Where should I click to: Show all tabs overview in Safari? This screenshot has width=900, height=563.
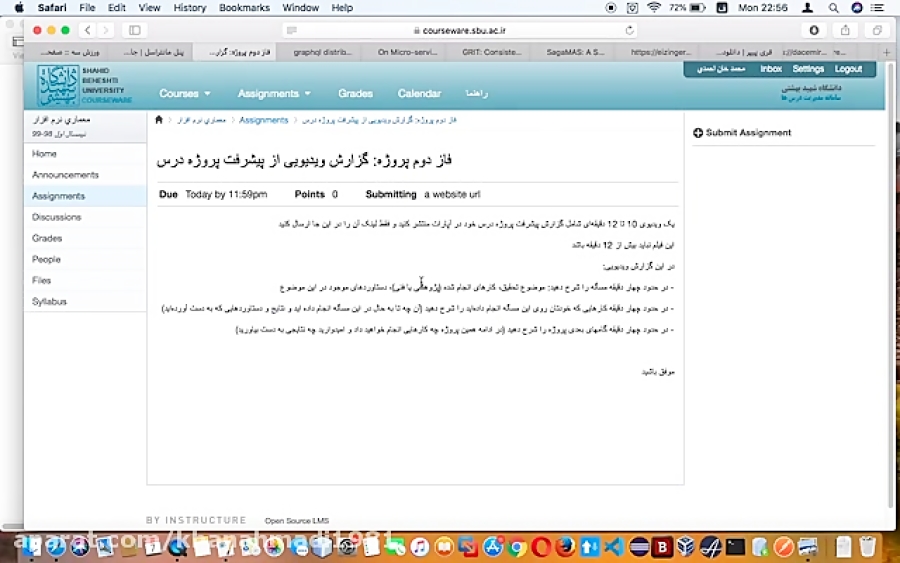876,30
